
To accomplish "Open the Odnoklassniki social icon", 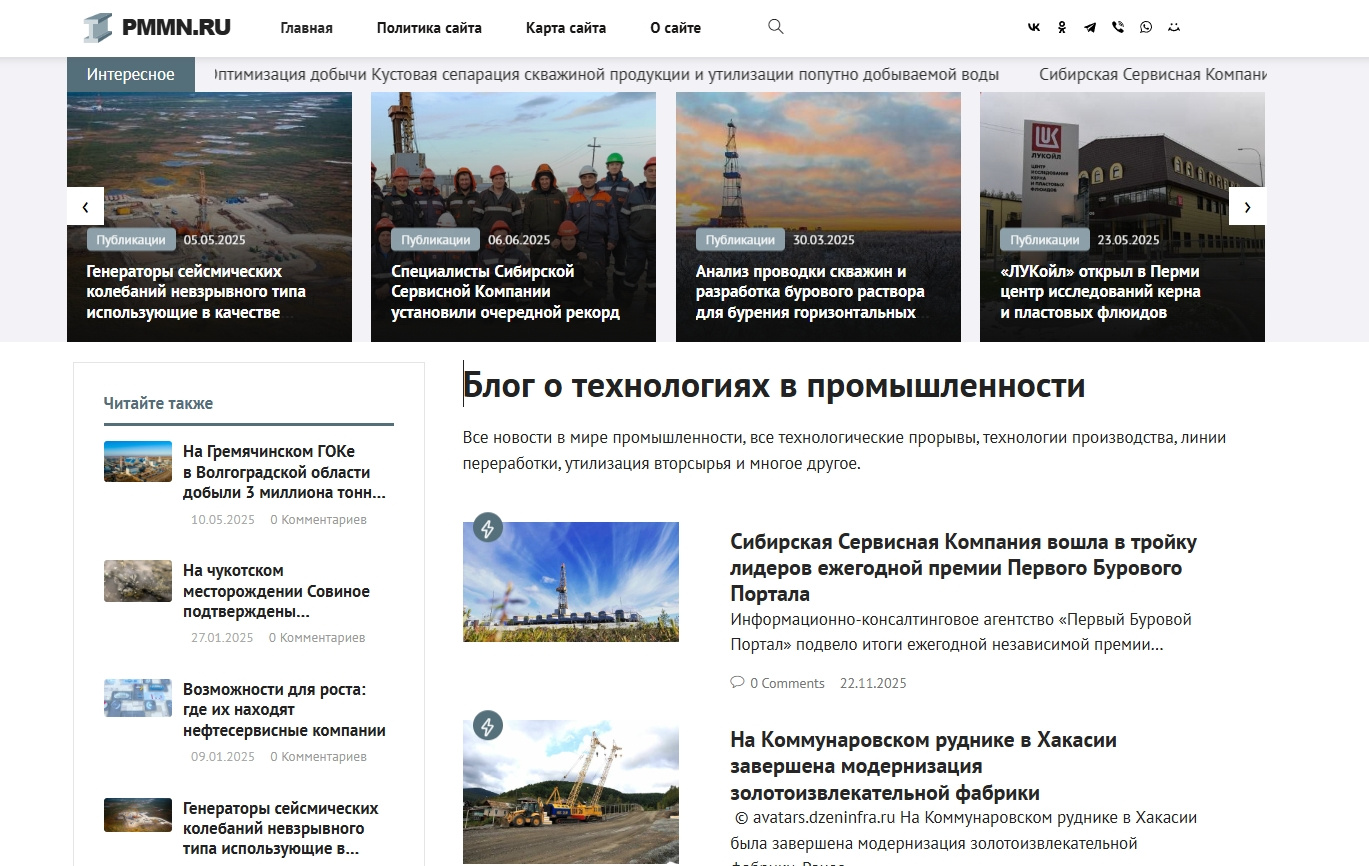I will (1062, 28).
